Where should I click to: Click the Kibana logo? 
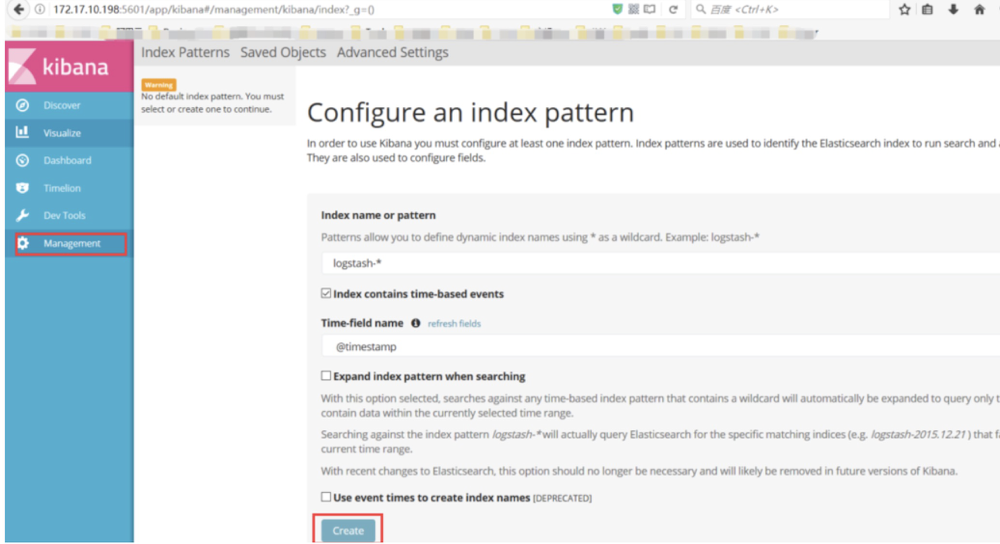[x=69, y=66]
